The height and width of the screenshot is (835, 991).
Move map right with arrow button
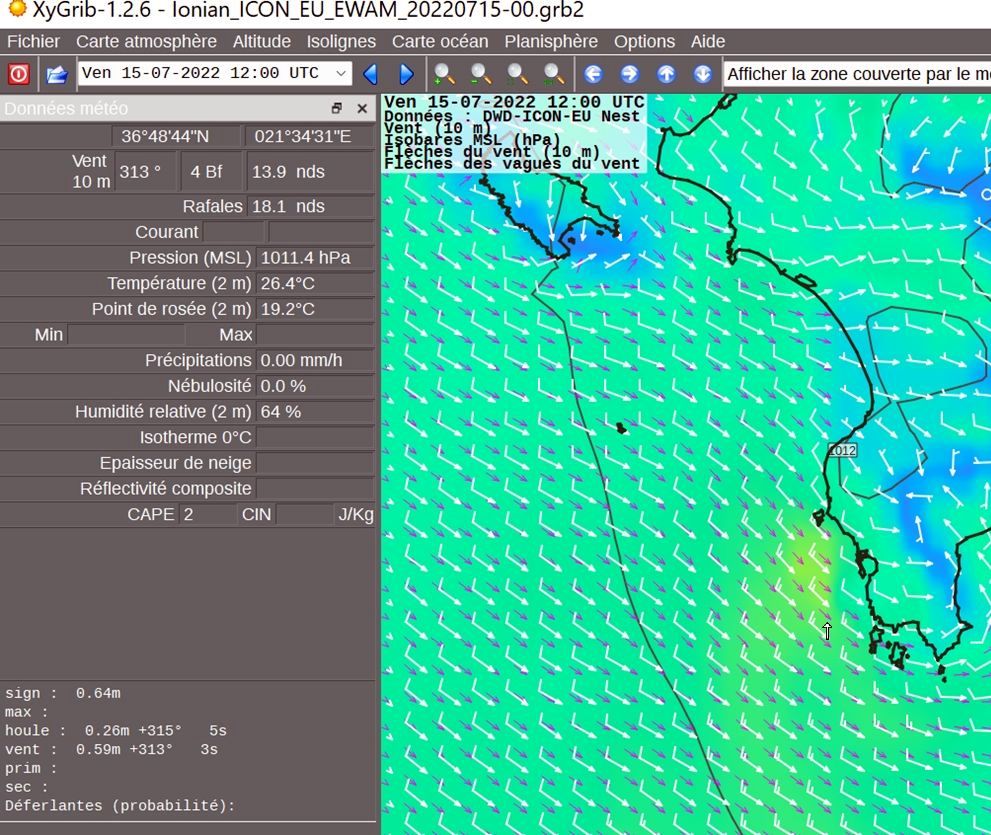tap(629, 74)
